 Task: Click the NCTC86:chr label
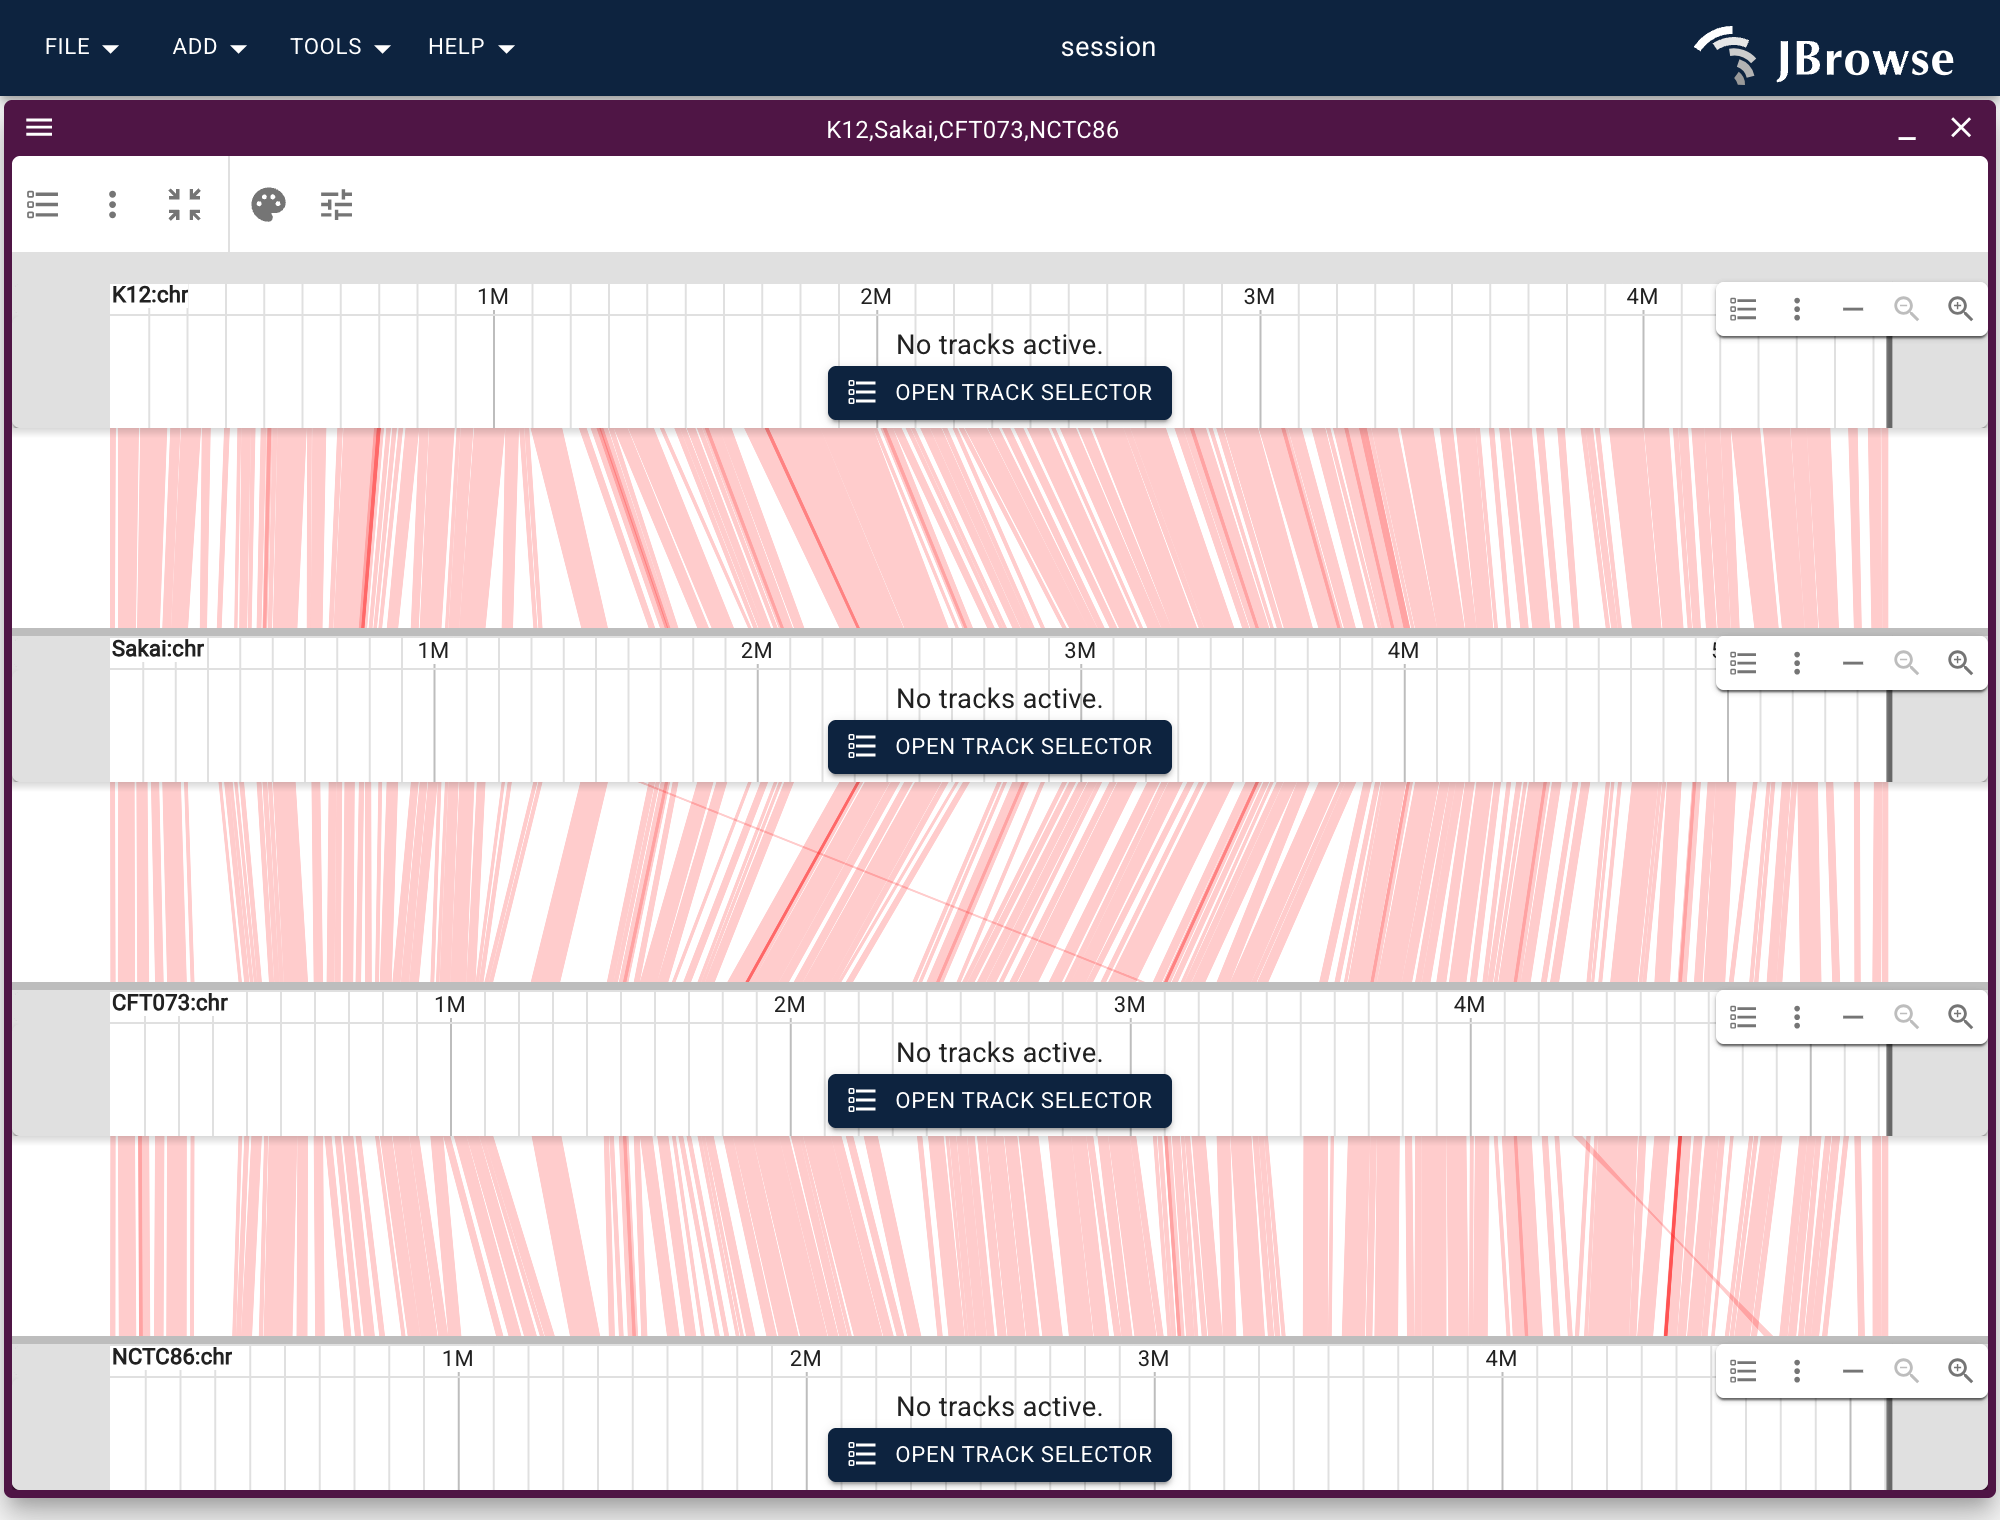172,1357
